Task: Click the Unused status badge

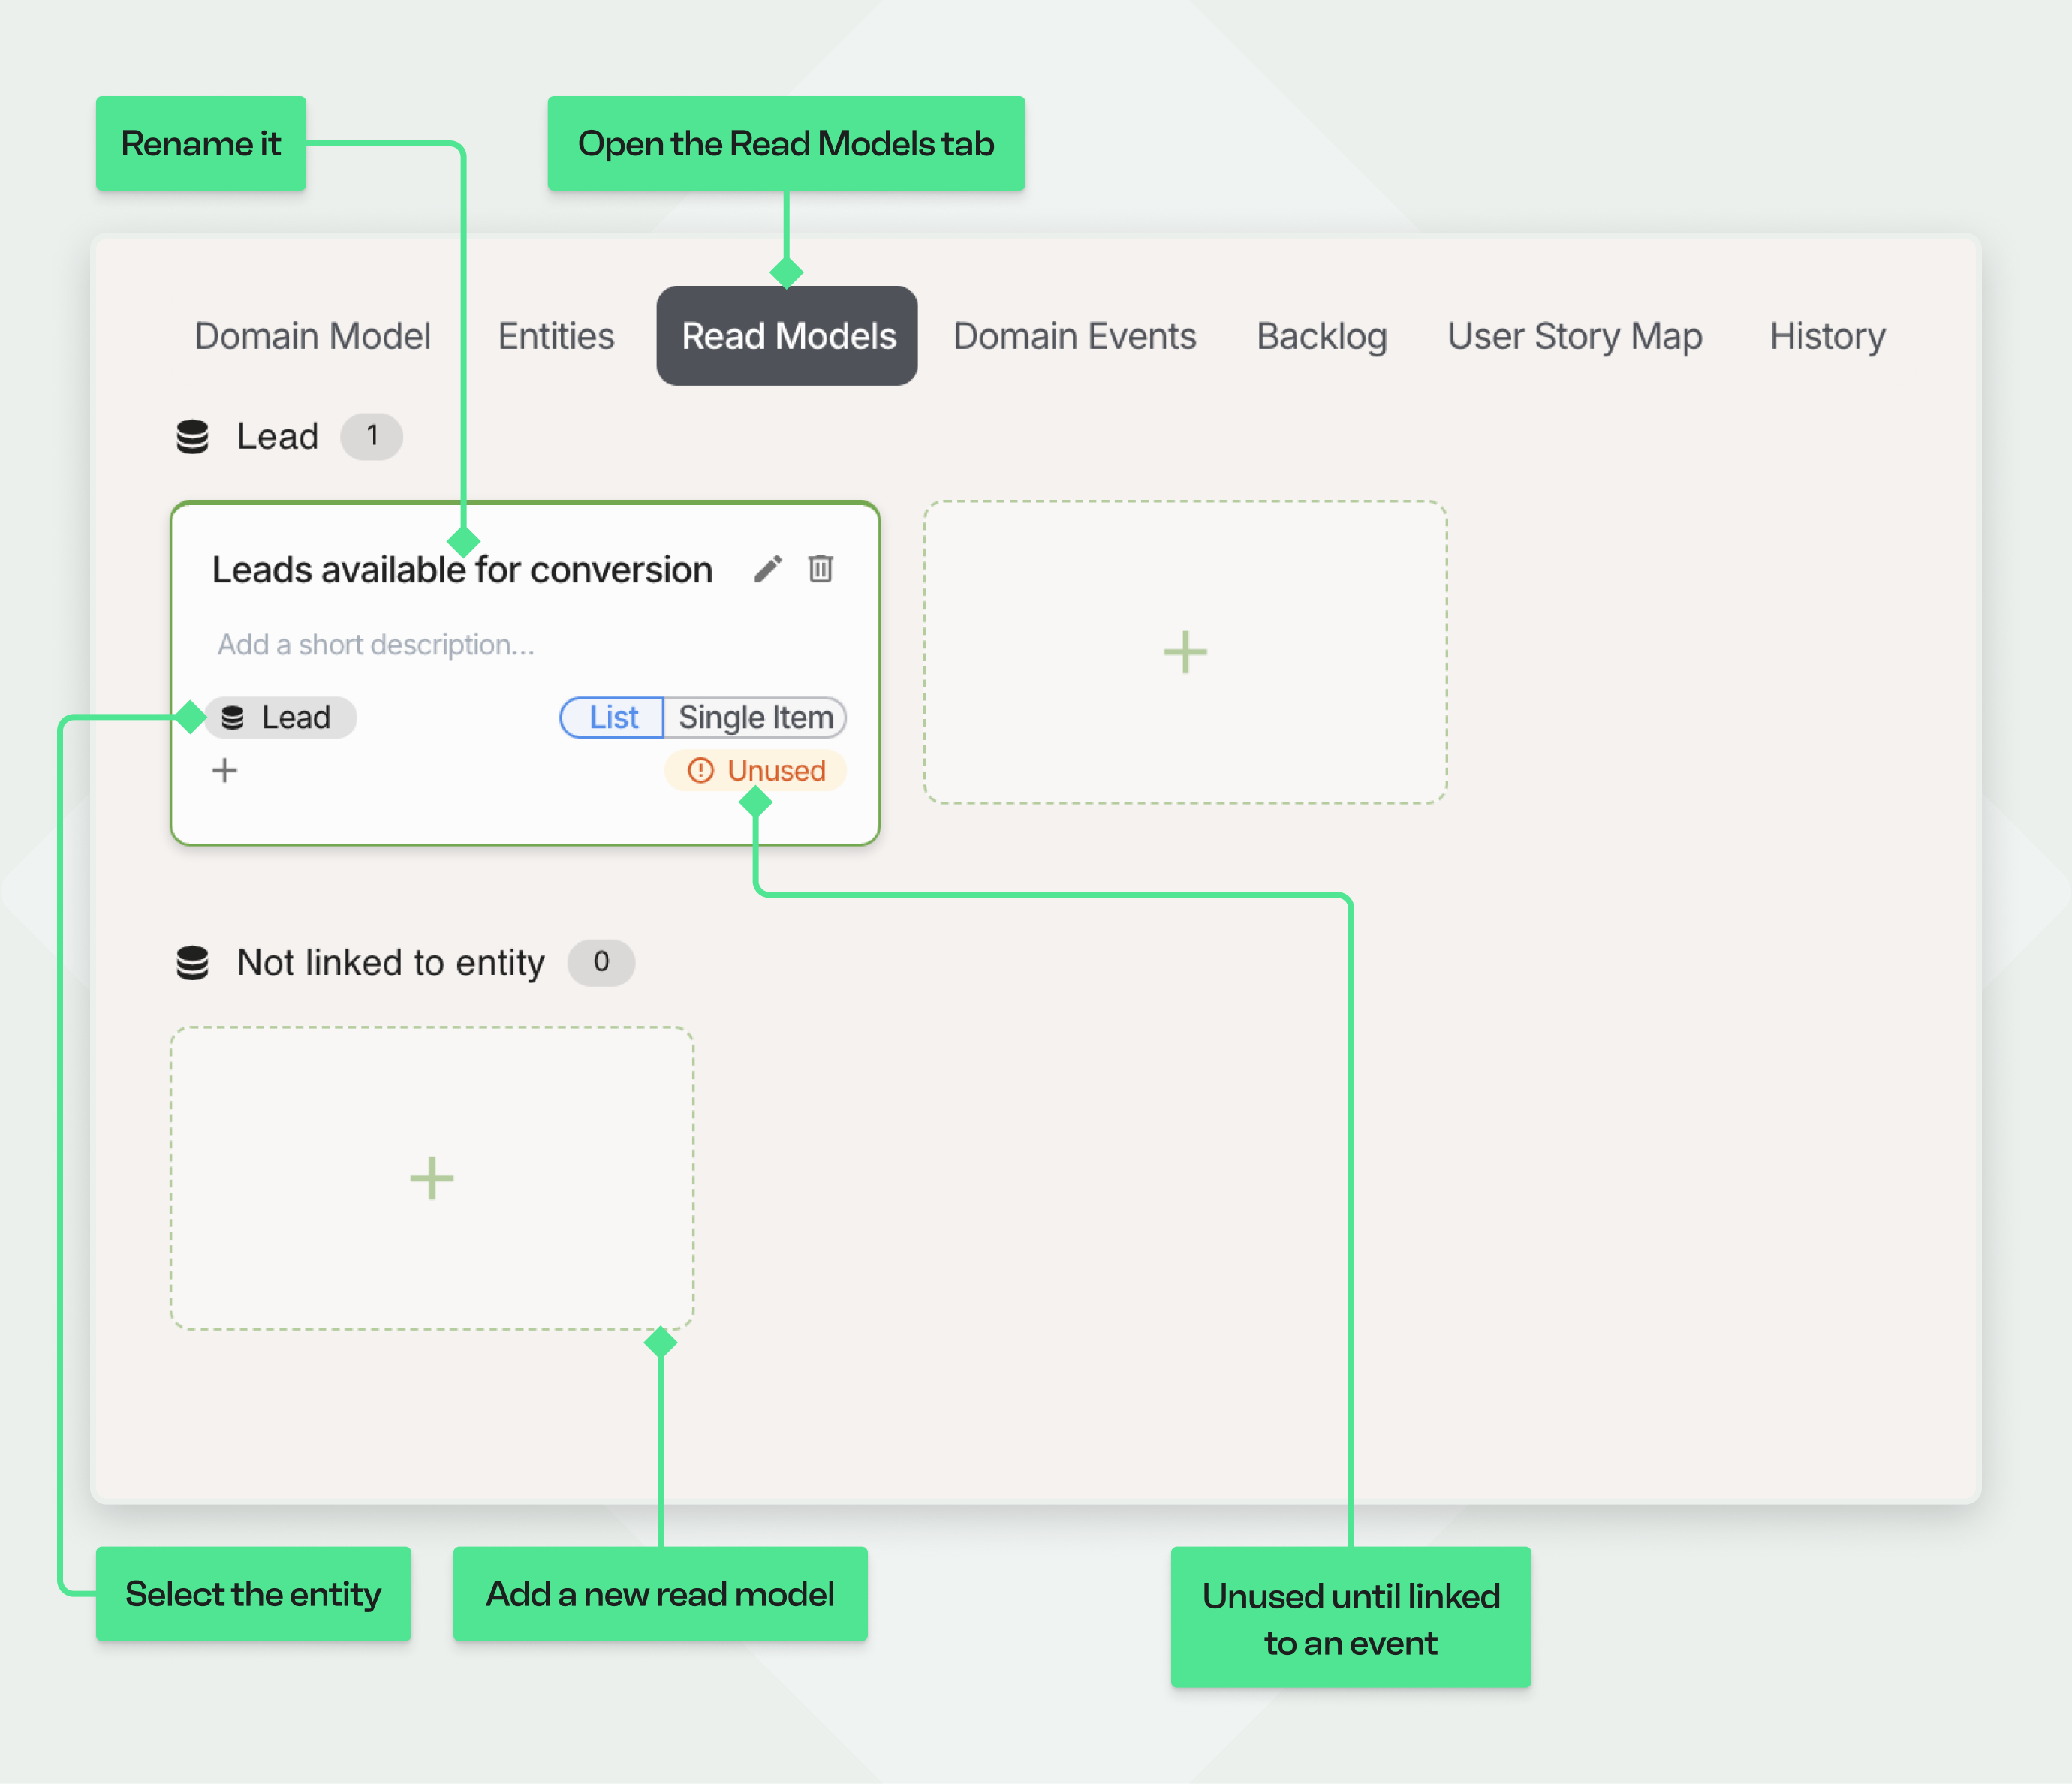Action: (x=756, y=770)
